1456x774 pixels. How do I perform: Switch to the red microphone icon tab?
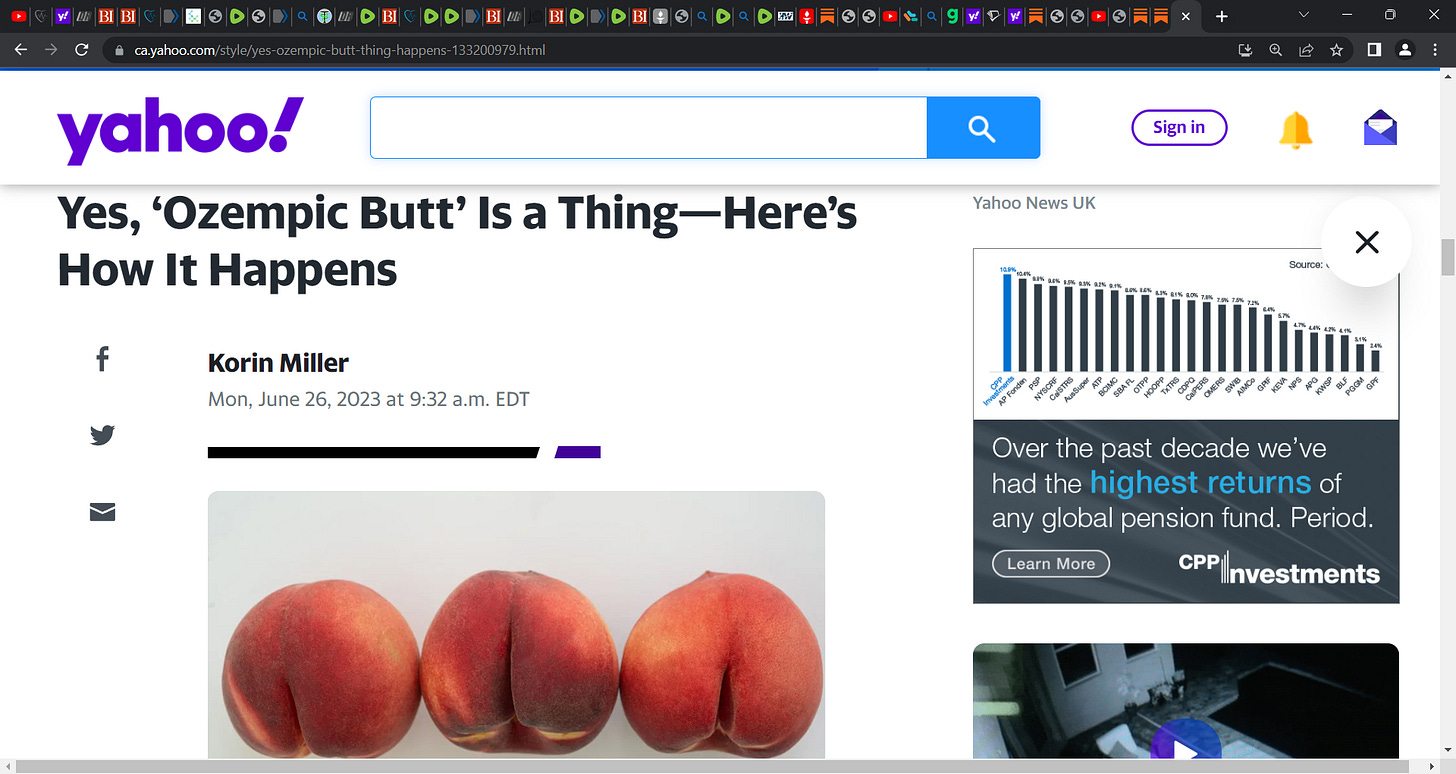tap(806, 17)
